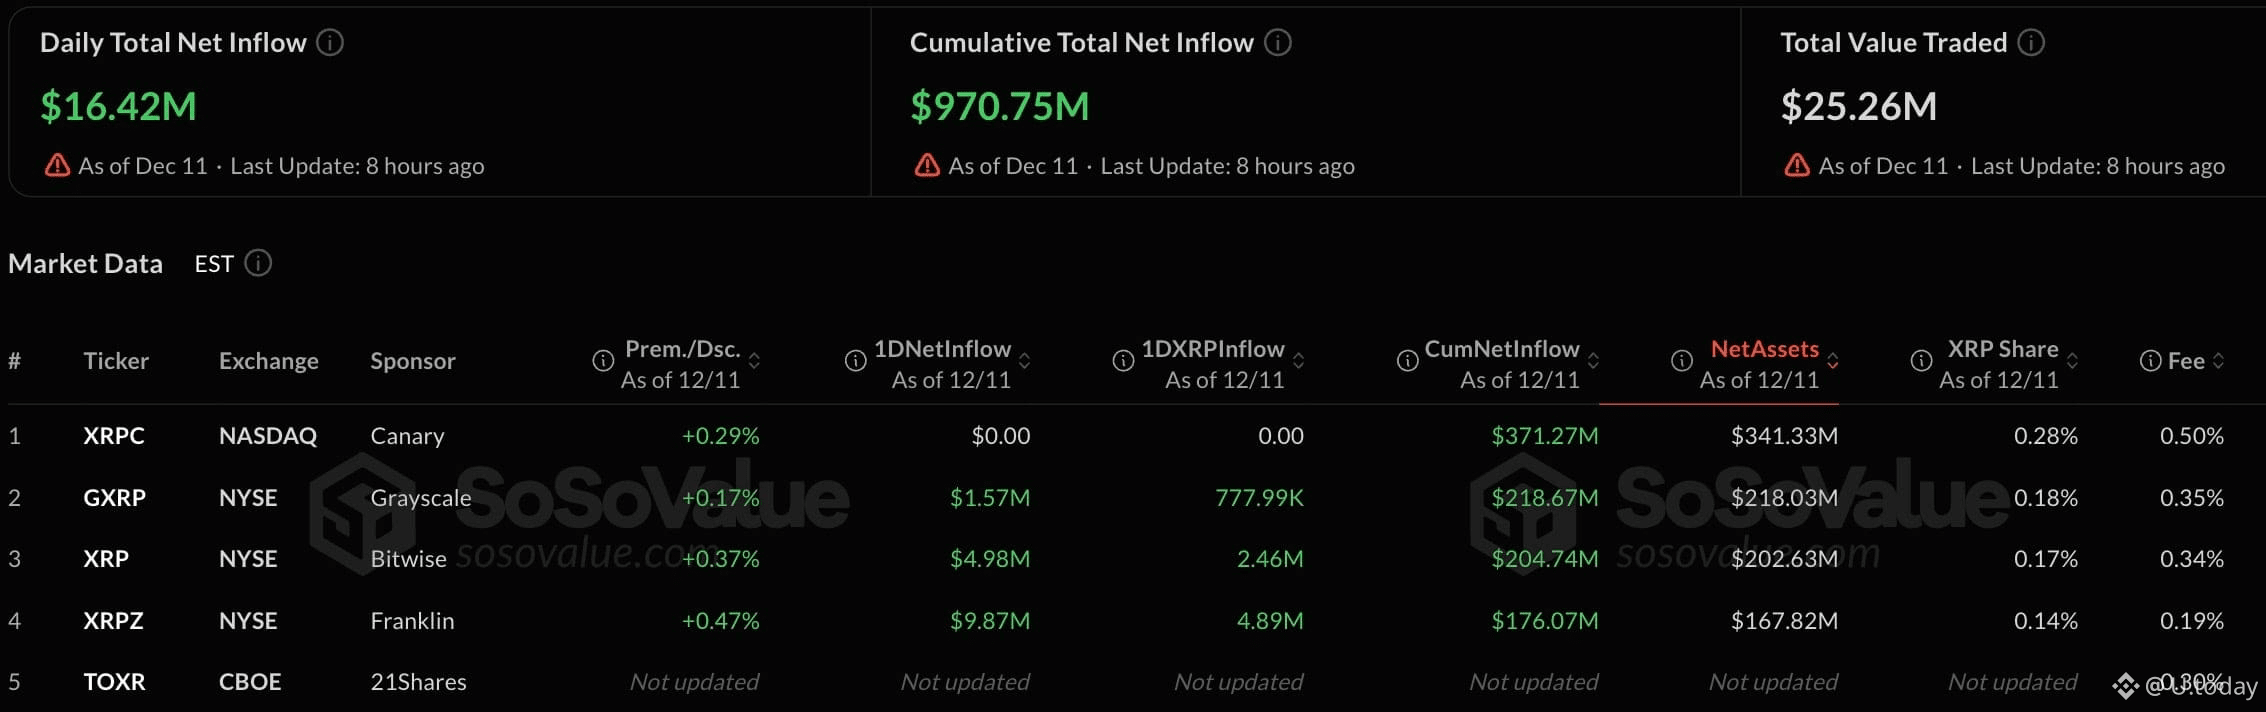Viewport: 2266px width, 712px height.
Task: Click info icon before XRP Share header
Action: [x=1921, y=361]
